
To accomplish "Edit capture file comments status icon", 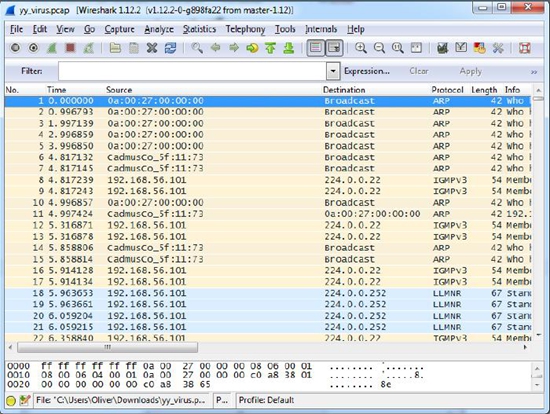I will (24, 400).
